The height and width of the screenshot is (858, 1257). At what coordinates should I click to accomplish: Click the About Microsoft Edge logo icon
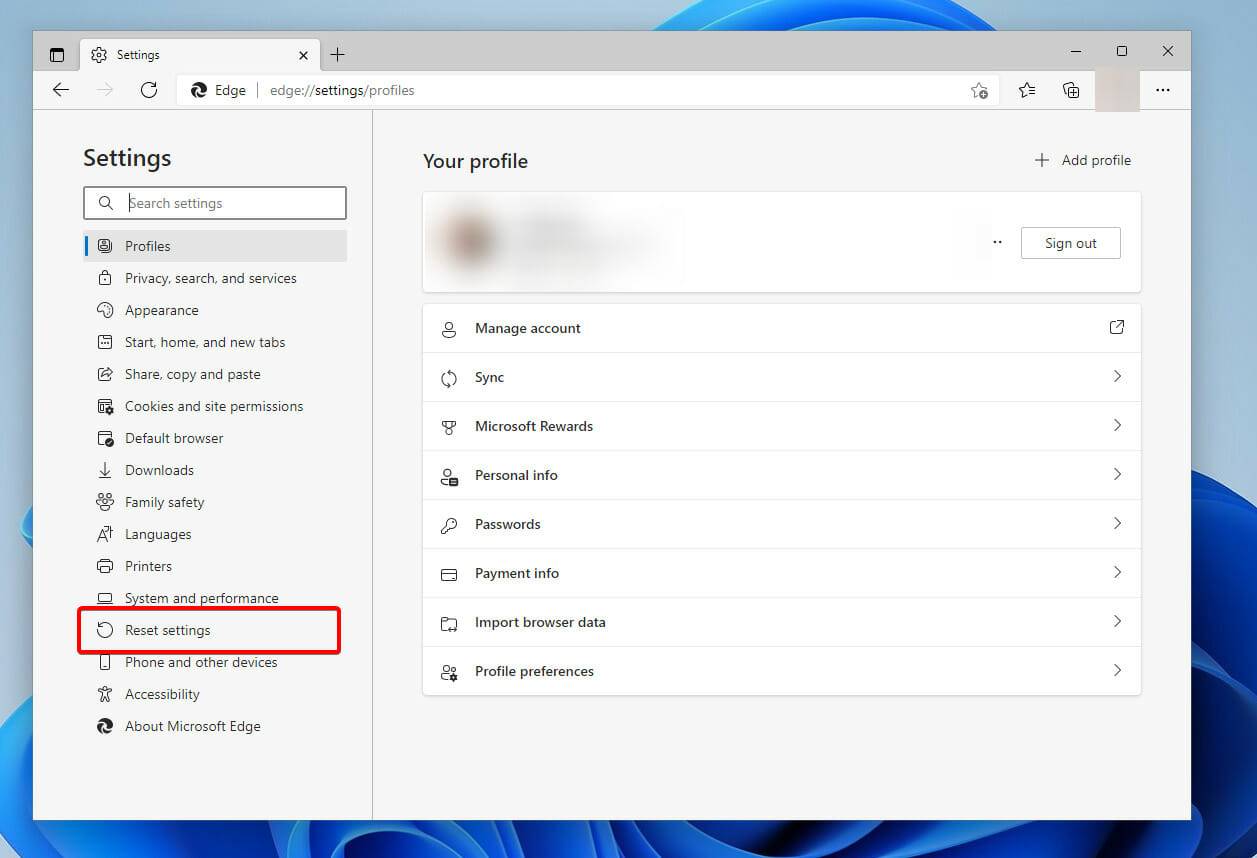pyautogui.click(x=105, y=726)
